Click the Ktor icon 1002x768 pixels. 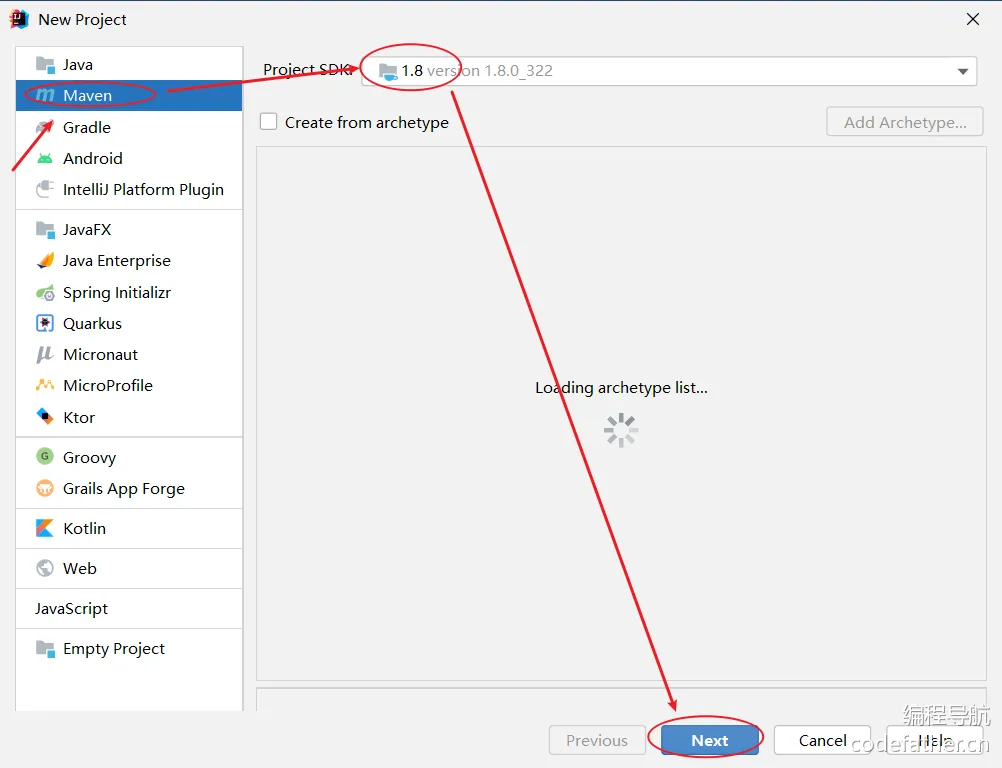coord(45,417)
